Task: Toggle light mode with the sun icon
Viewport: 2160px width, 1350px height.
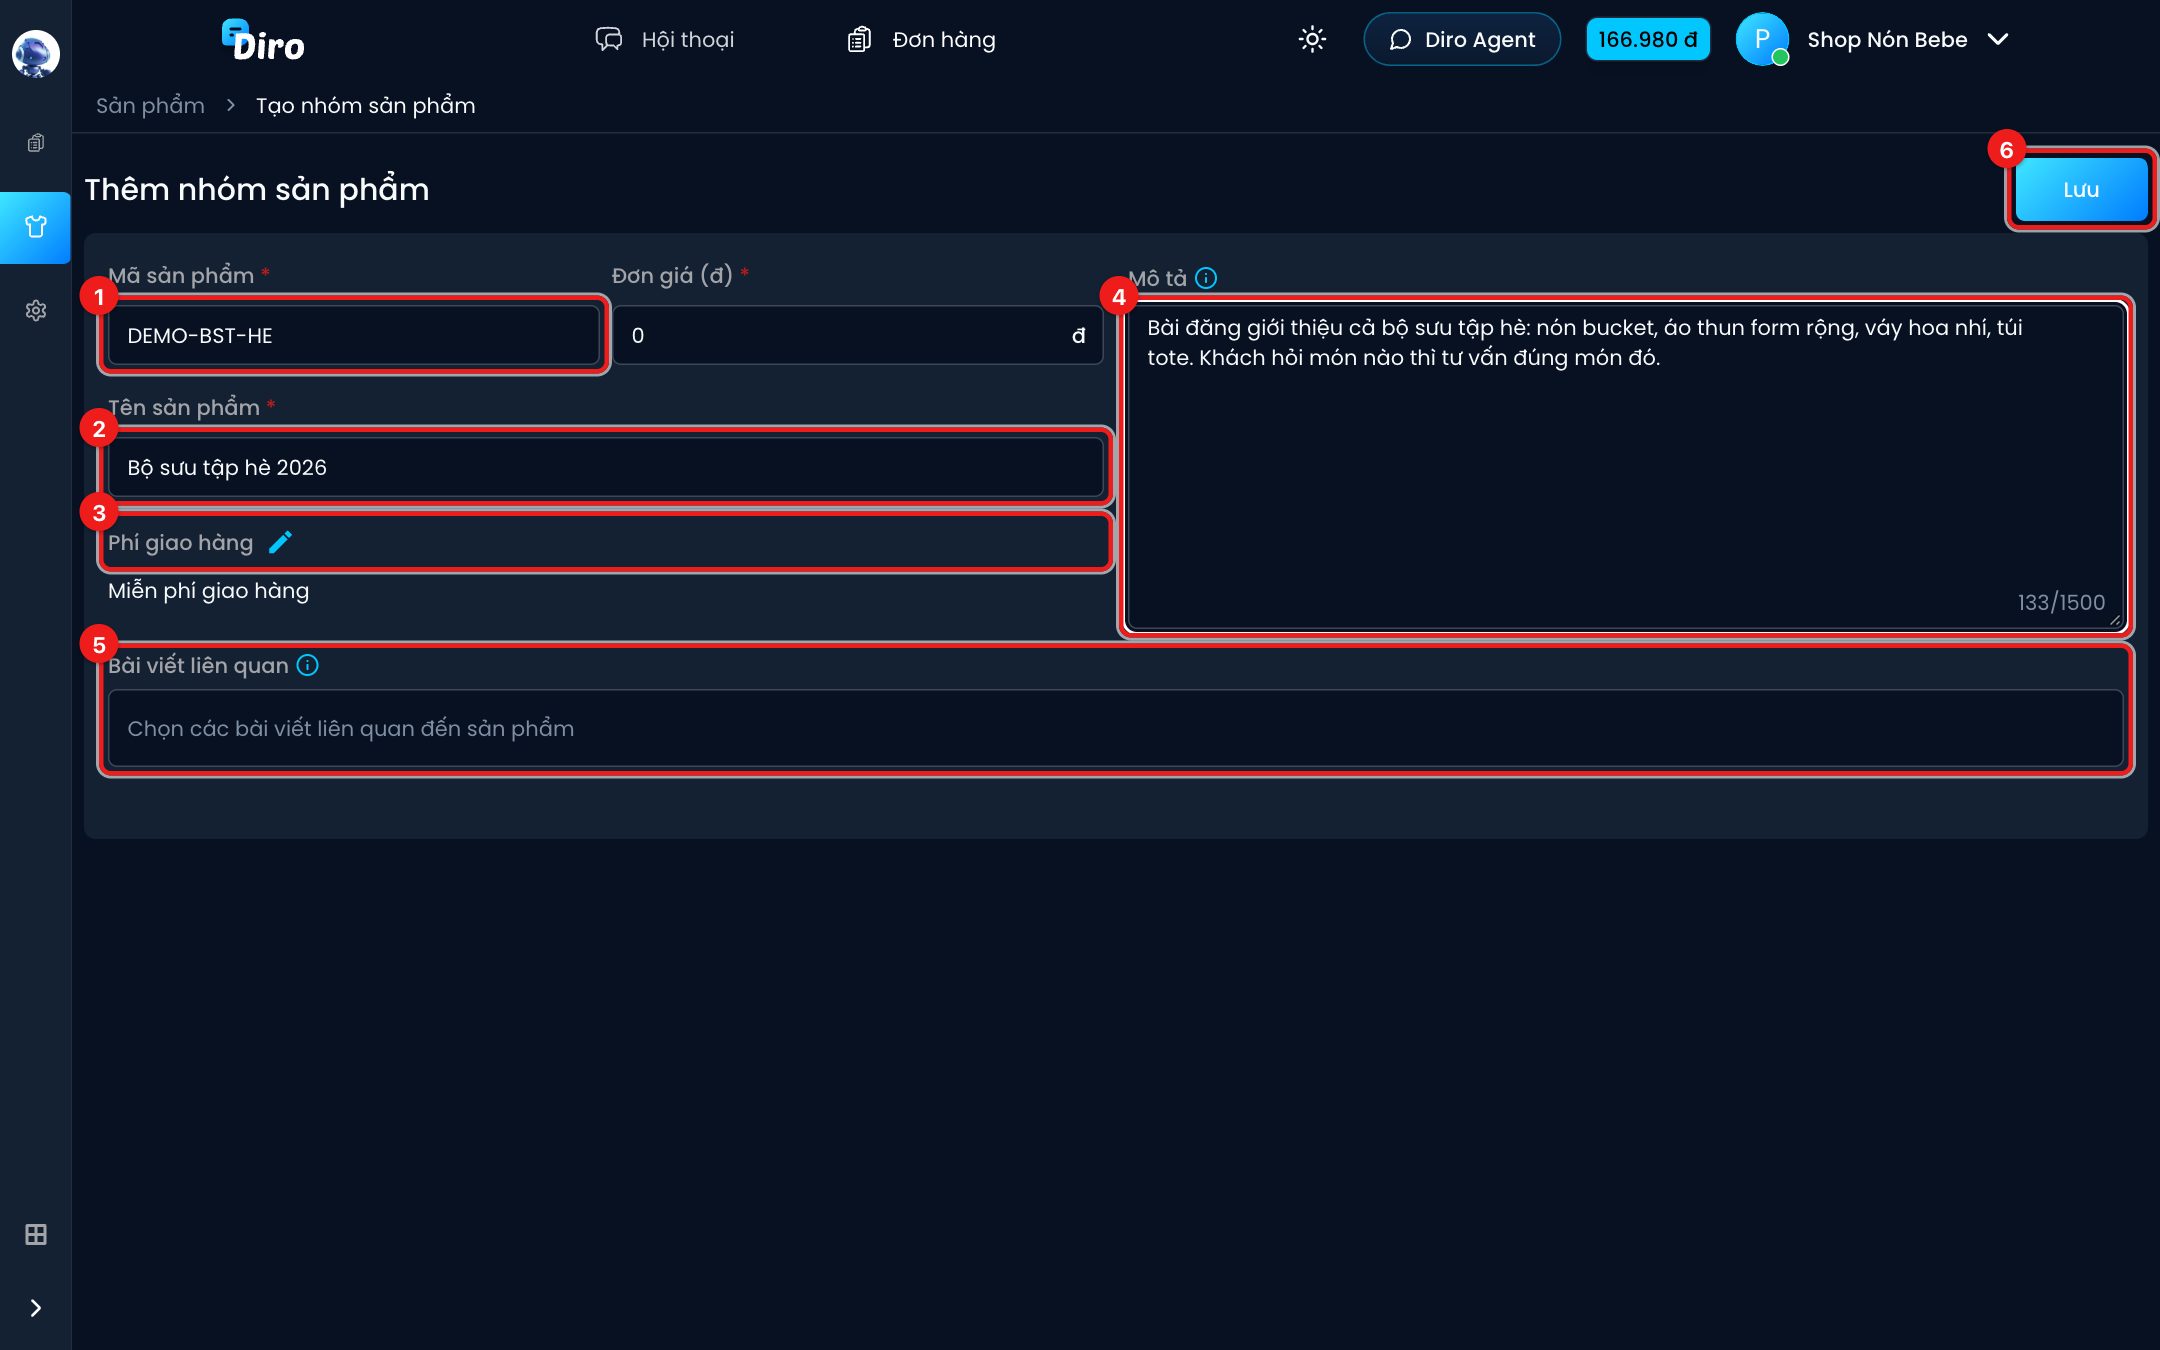Action: pos(1312,39)
